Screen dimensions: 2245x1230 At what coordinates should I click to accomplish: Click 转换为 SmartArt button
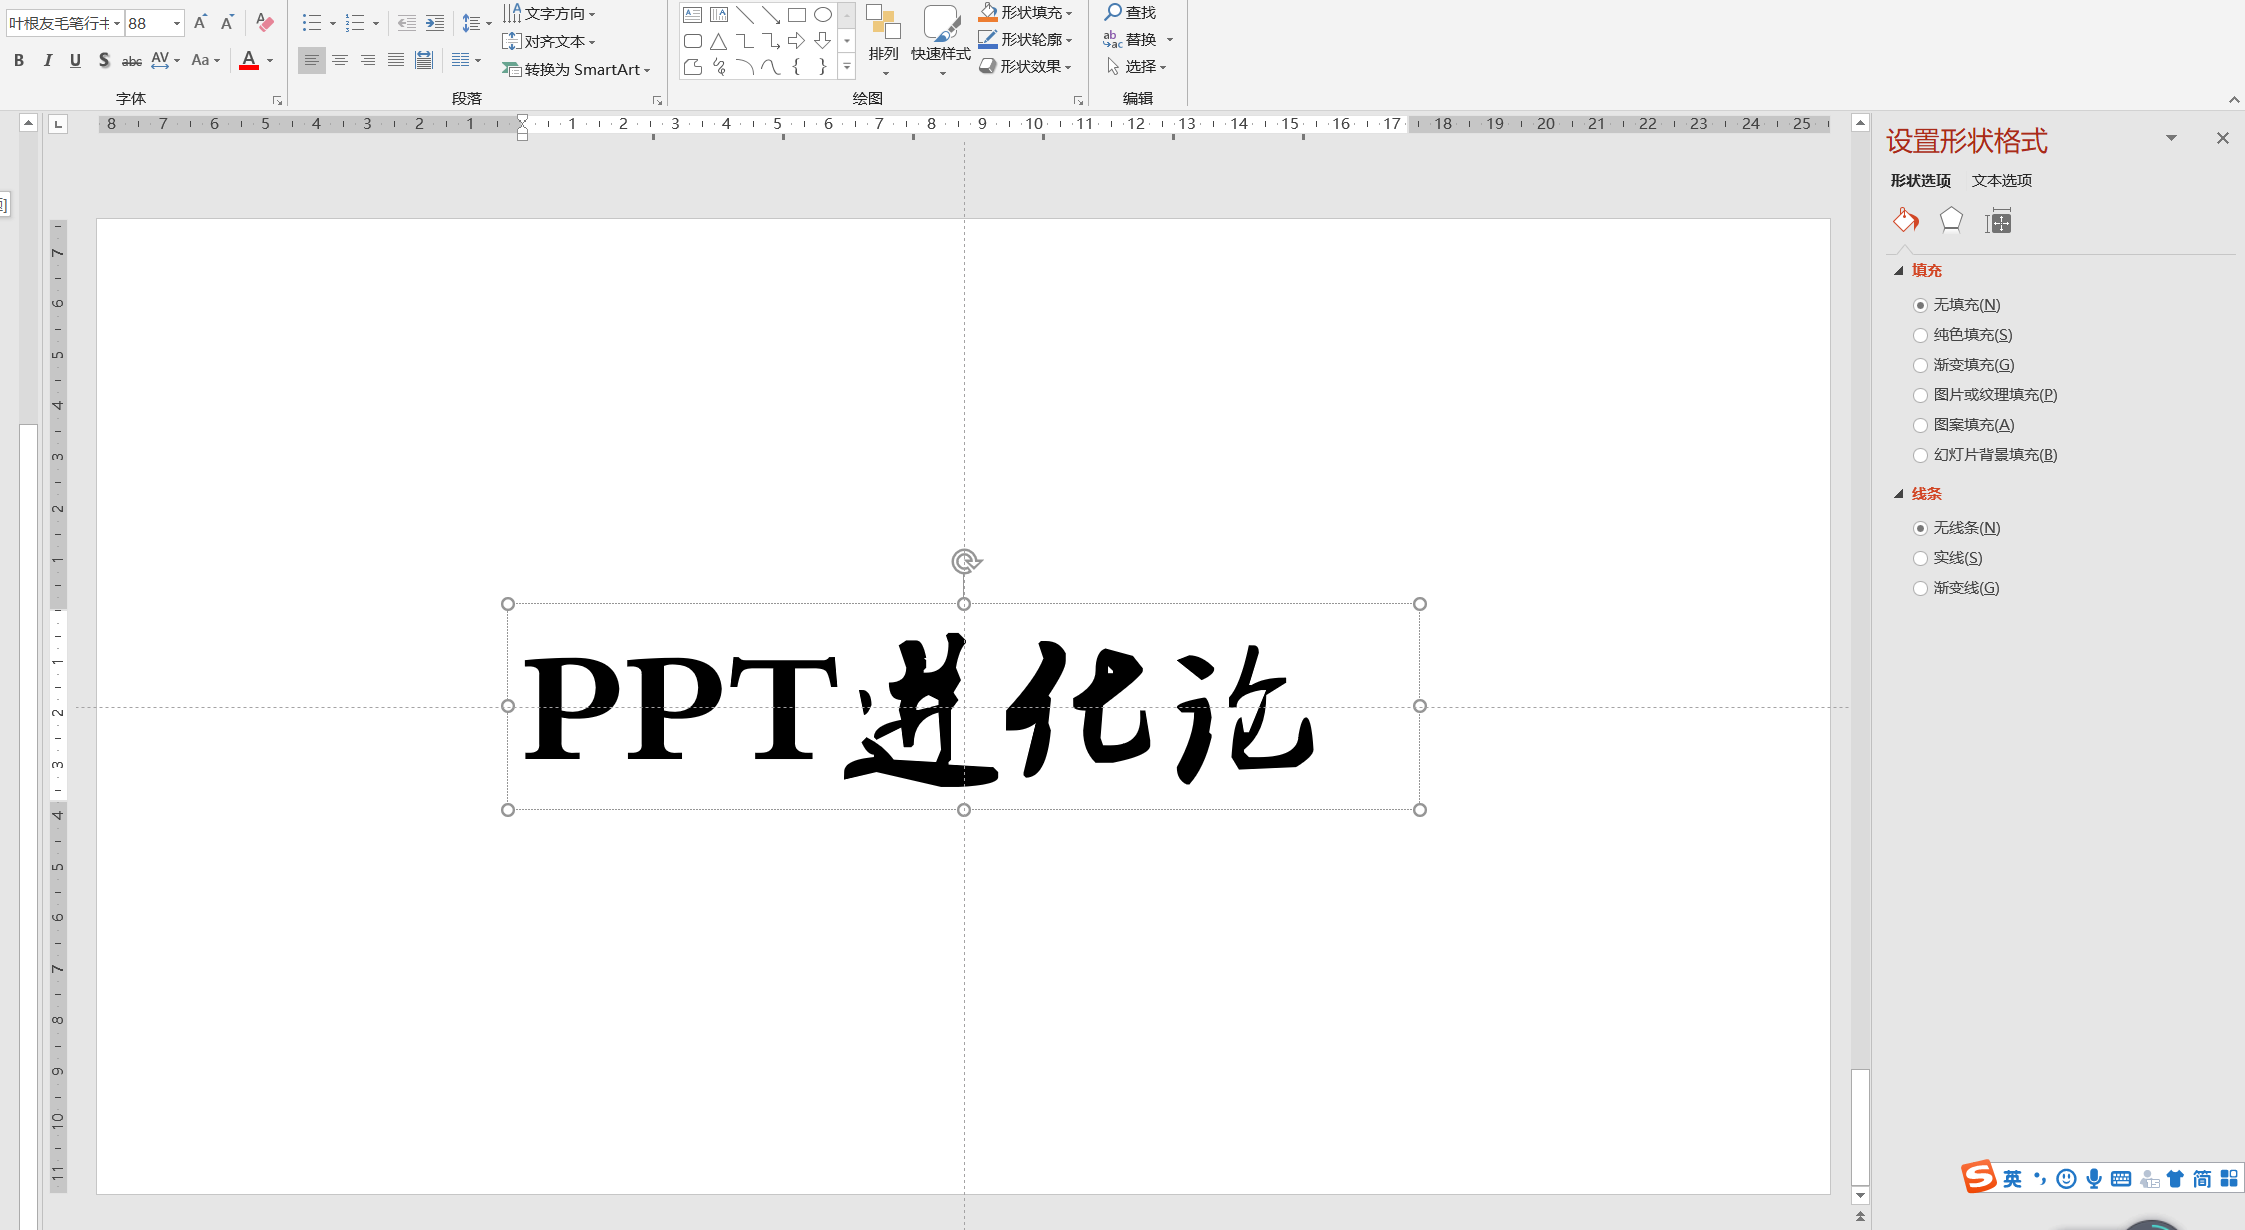pos(576,69)
